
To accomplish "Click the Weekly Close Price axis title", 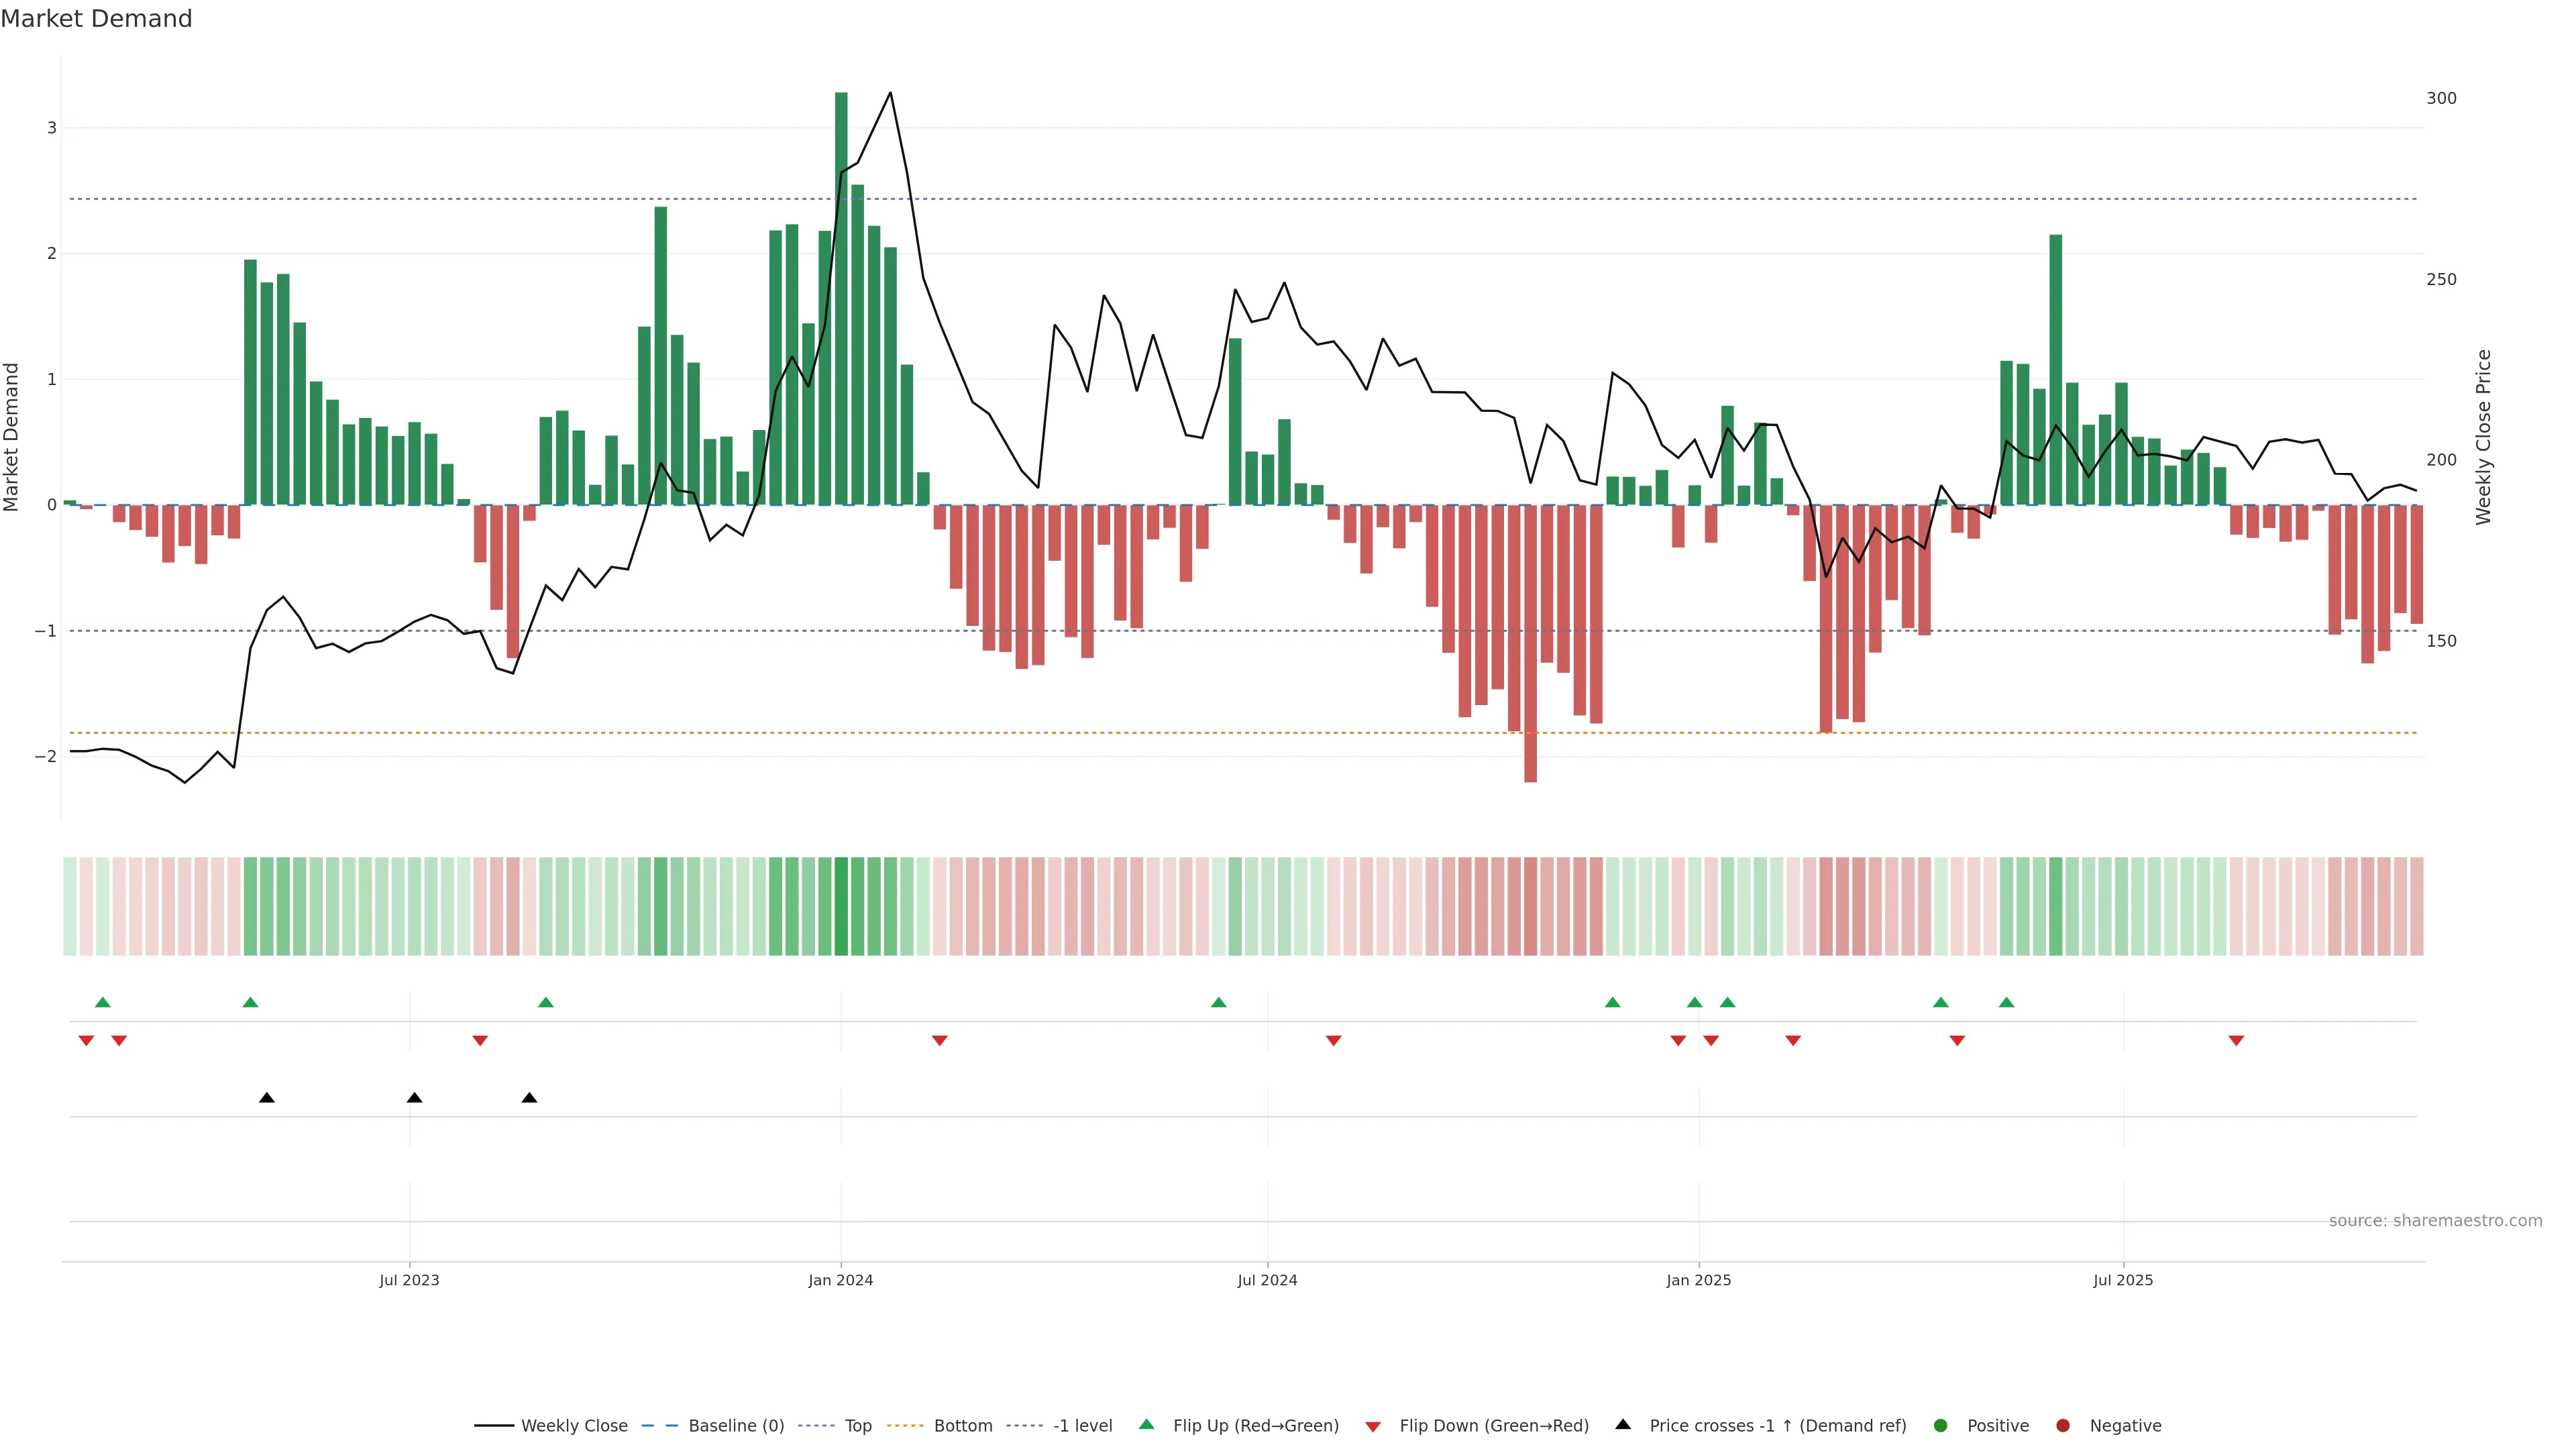I will click(x=2484, y=437).
